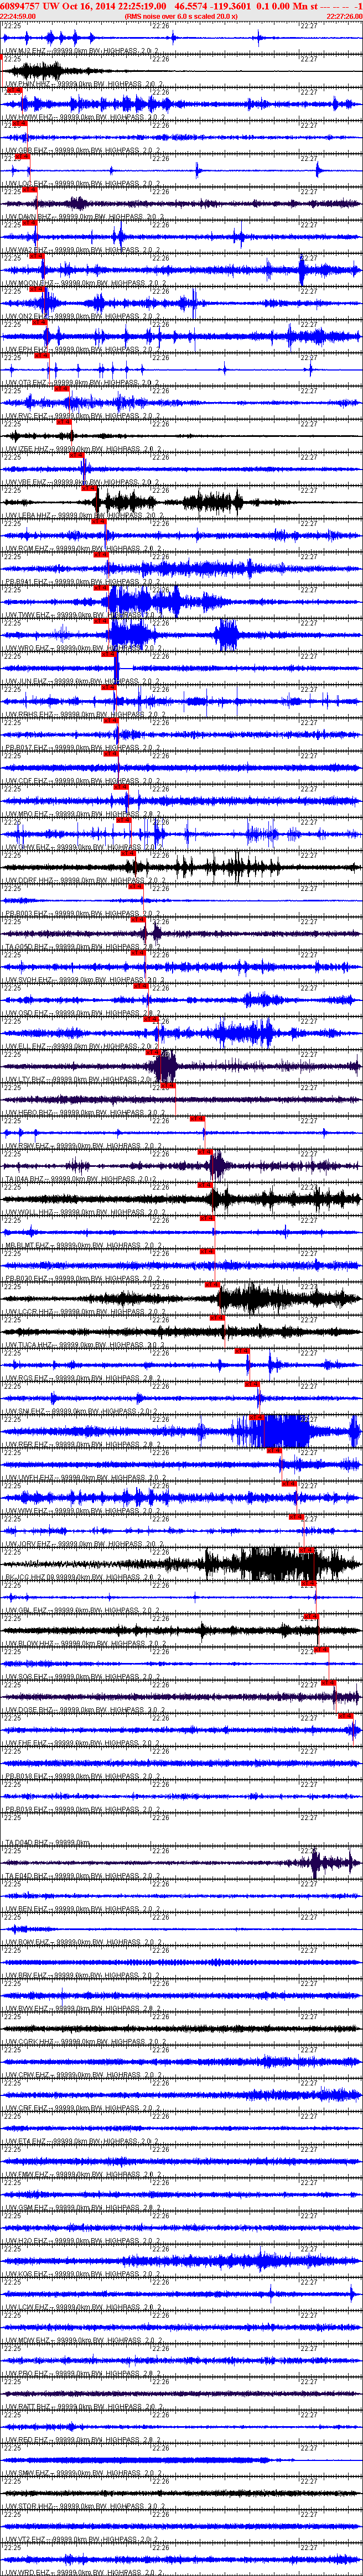This screenshot has width=363, height=2576.
Task: Click the red pick flag on UW.ELL.EHZ trace
Action: click(153, 1052)
